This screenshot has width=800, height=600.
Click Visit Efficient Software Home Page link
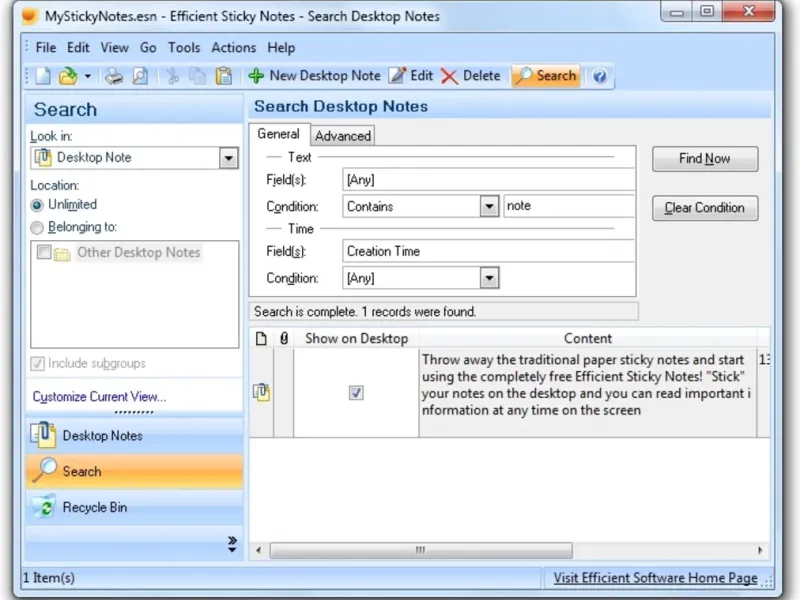(x=656, y=578)
